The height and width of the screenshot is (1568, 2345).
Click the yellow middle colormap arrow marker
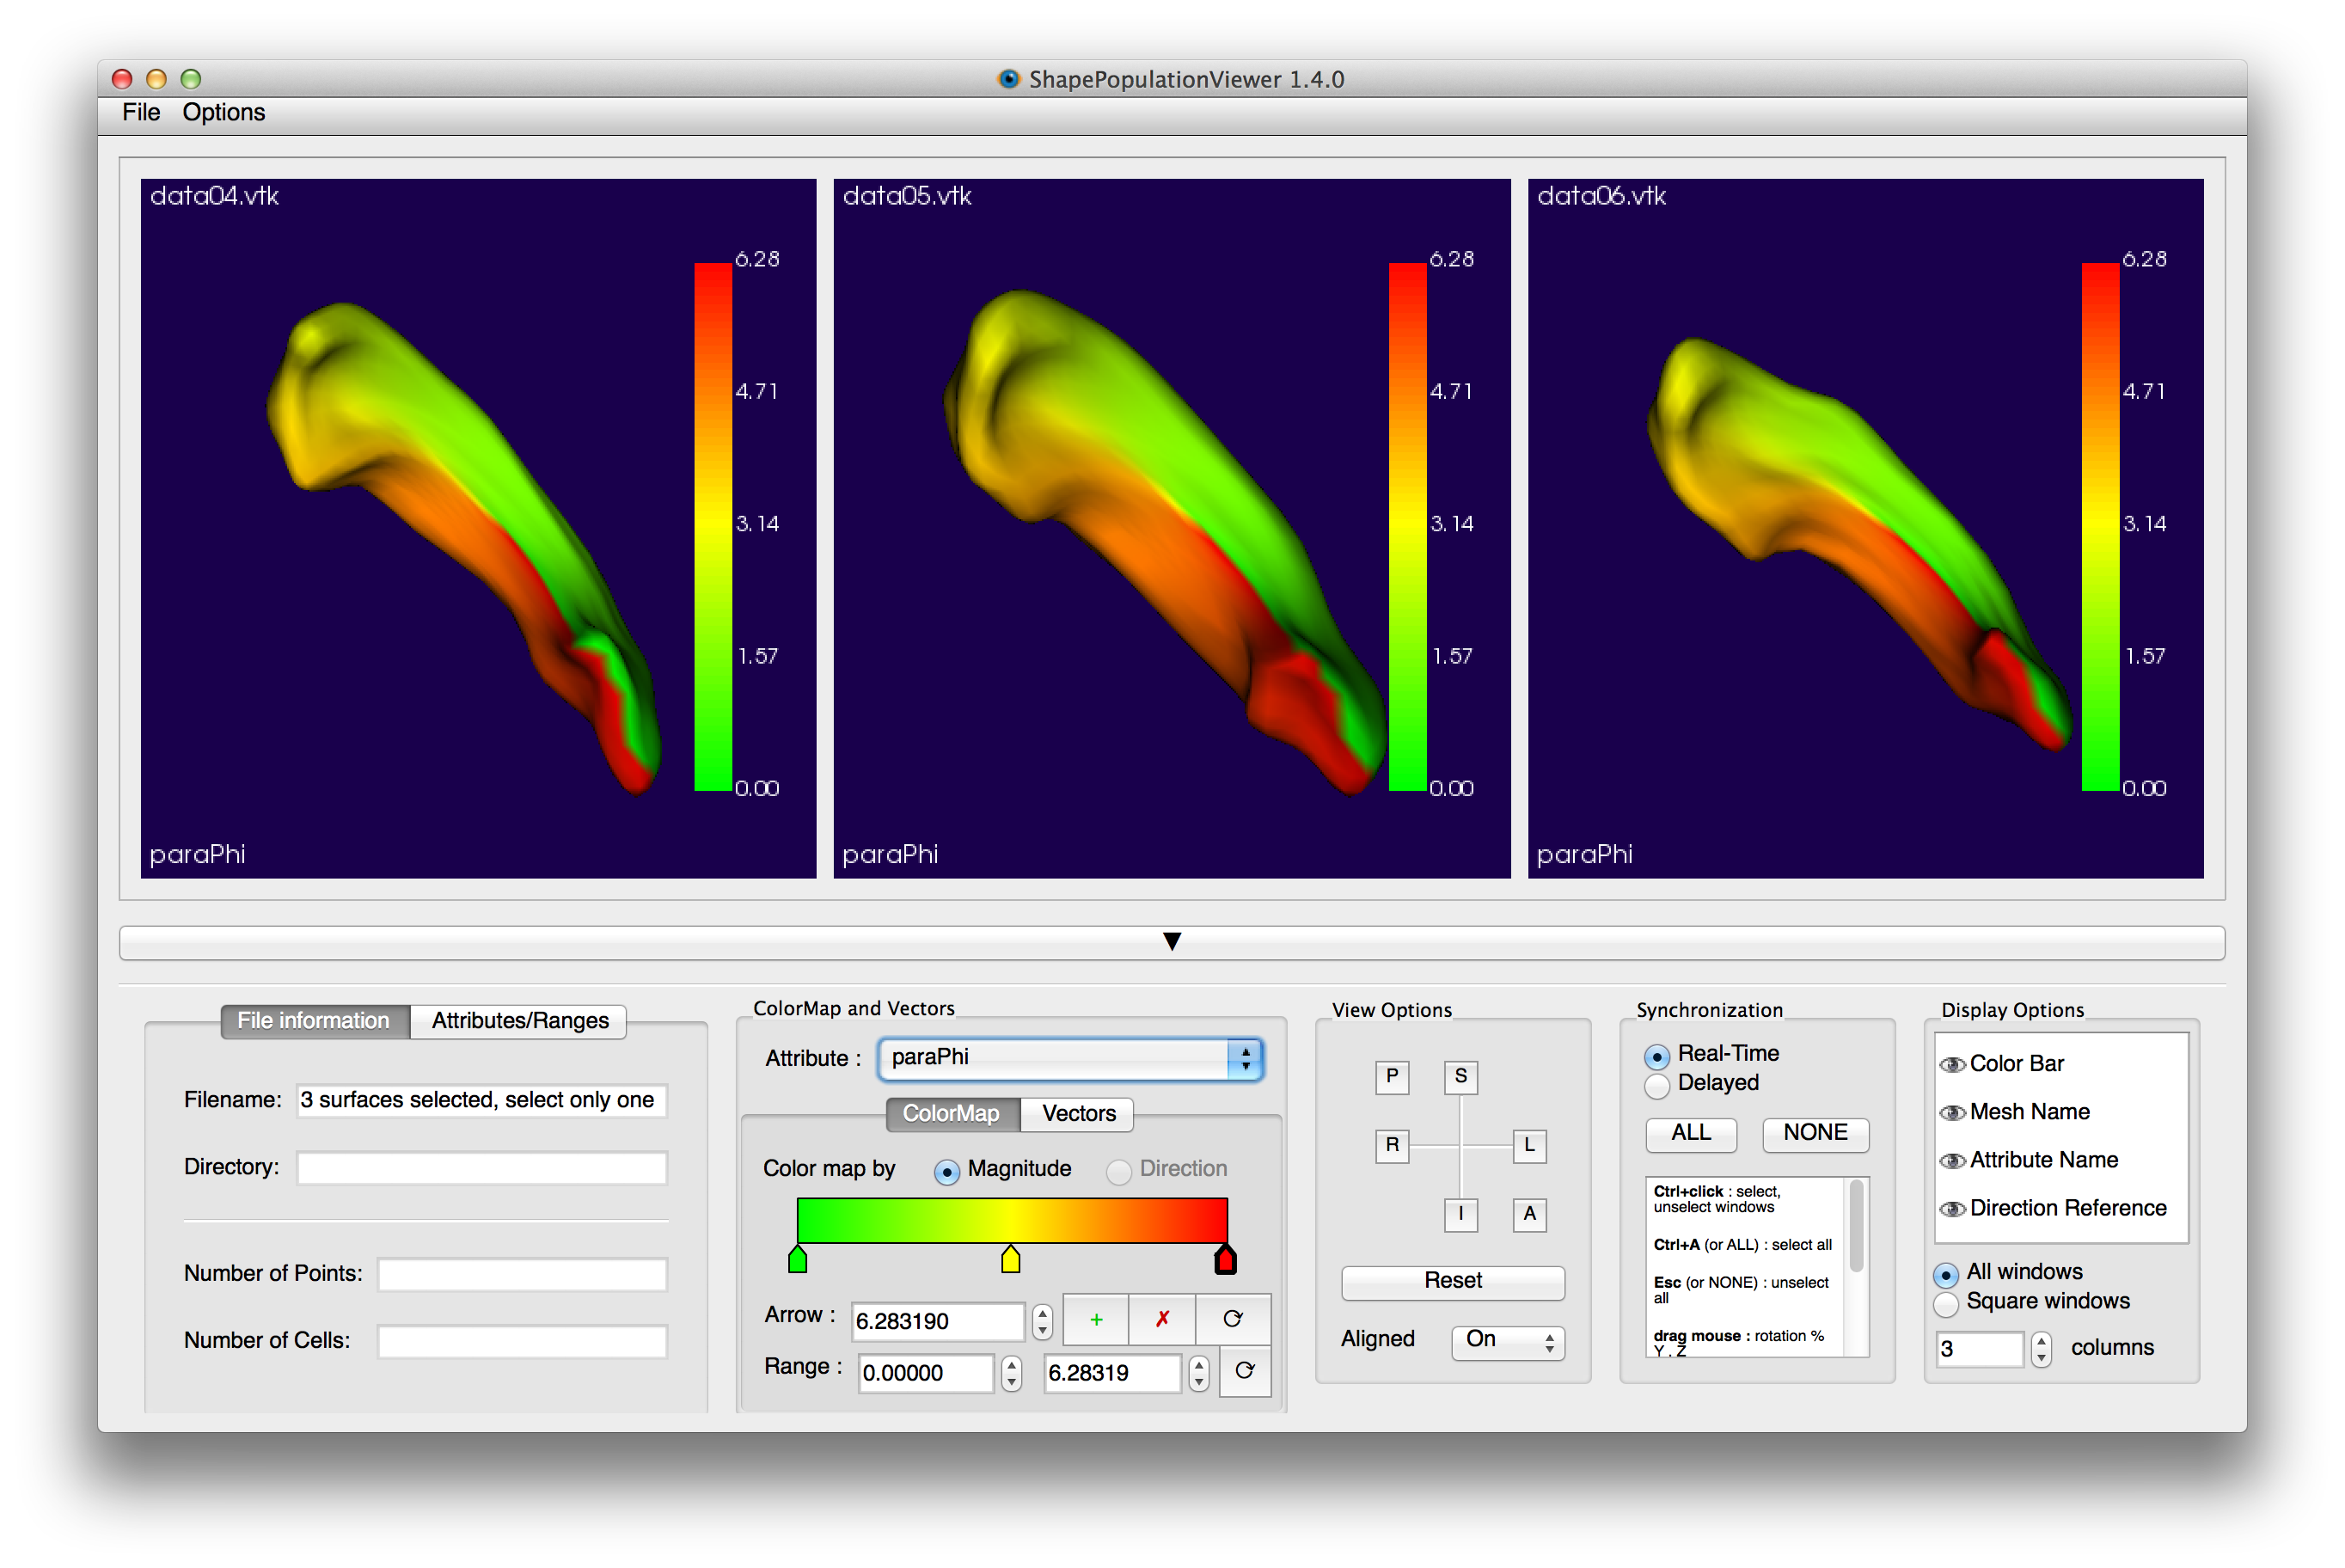[x=1010, y=1260]
